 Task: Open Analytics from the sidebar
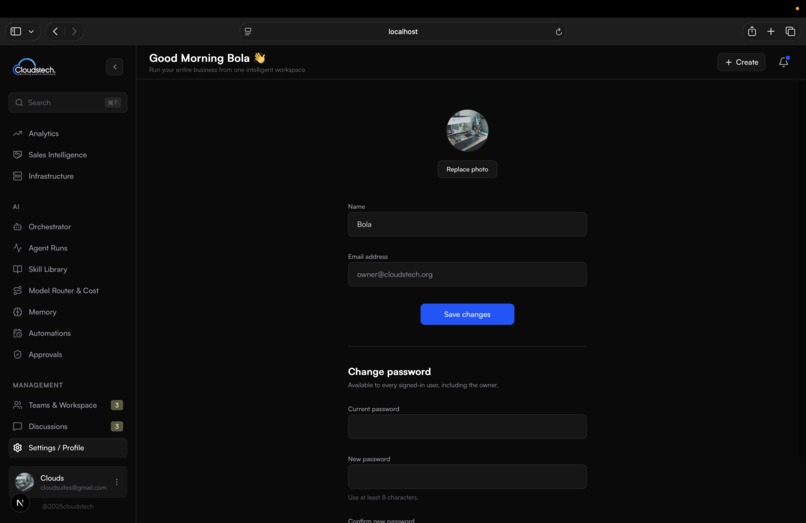(x=68, y=133)
